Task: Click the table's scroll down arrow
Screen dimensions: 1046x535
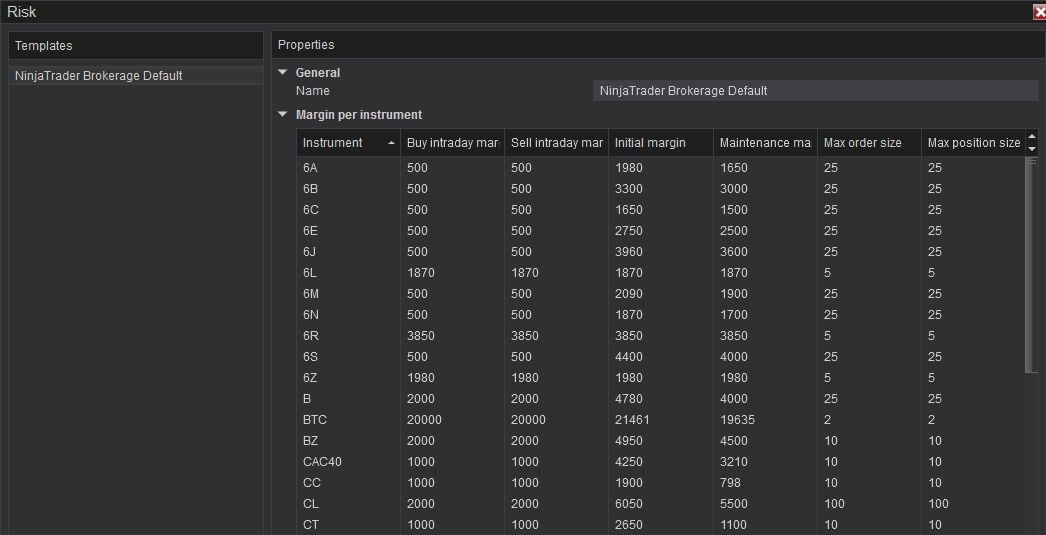Action: coord(1032,149)
